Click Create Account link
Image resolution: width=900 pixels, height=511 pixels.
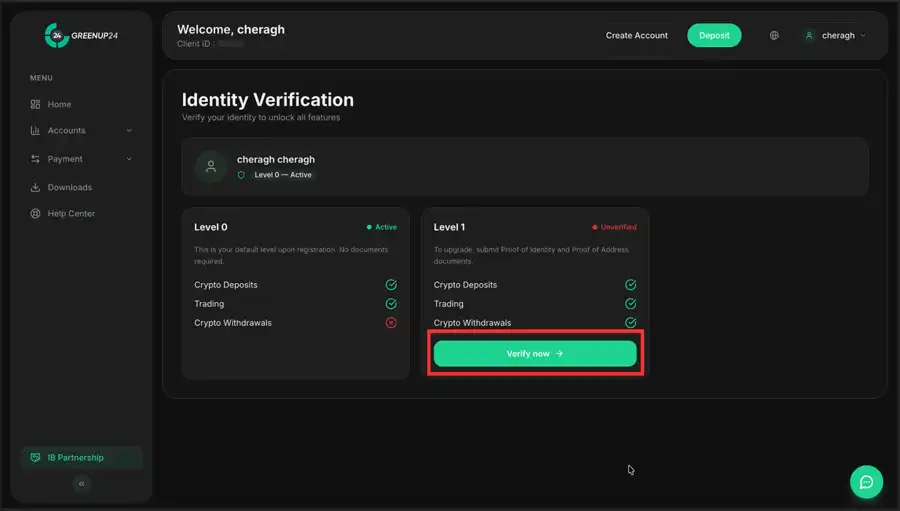[637, 36]
